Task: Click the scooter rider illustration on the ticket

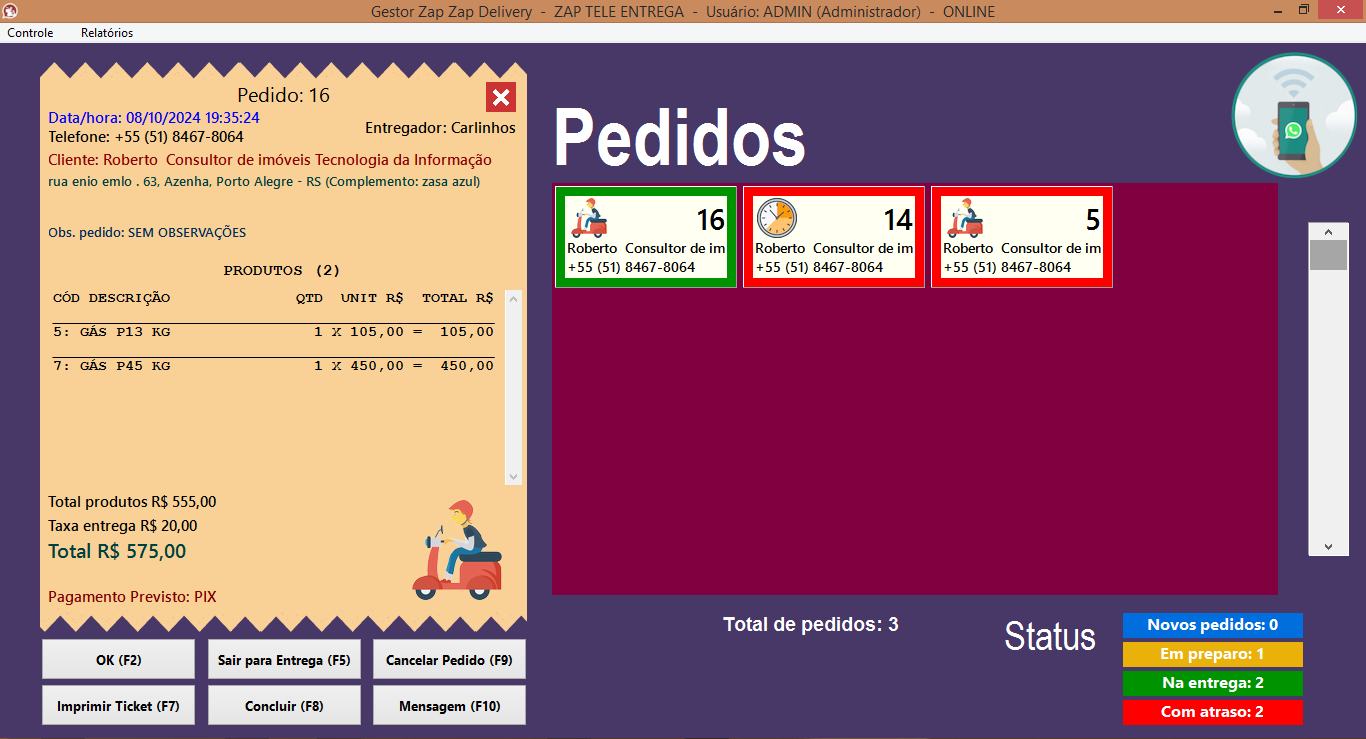Action: 456,545
